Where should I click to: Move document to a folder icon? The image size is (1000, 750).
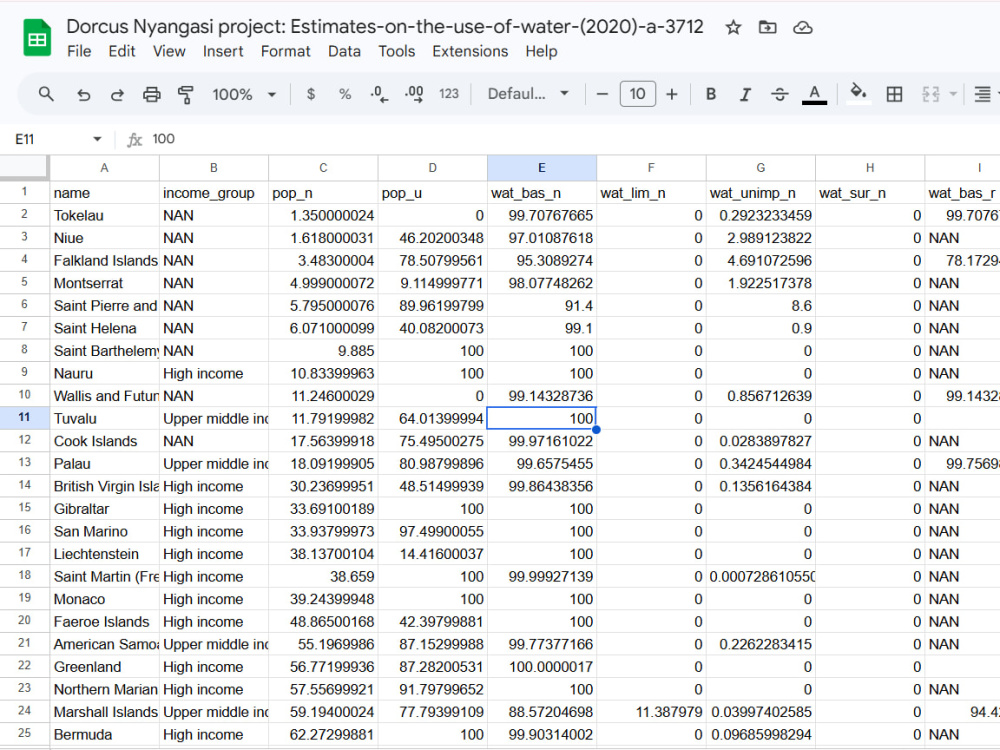pyautogui.click(x=767, y=27)
